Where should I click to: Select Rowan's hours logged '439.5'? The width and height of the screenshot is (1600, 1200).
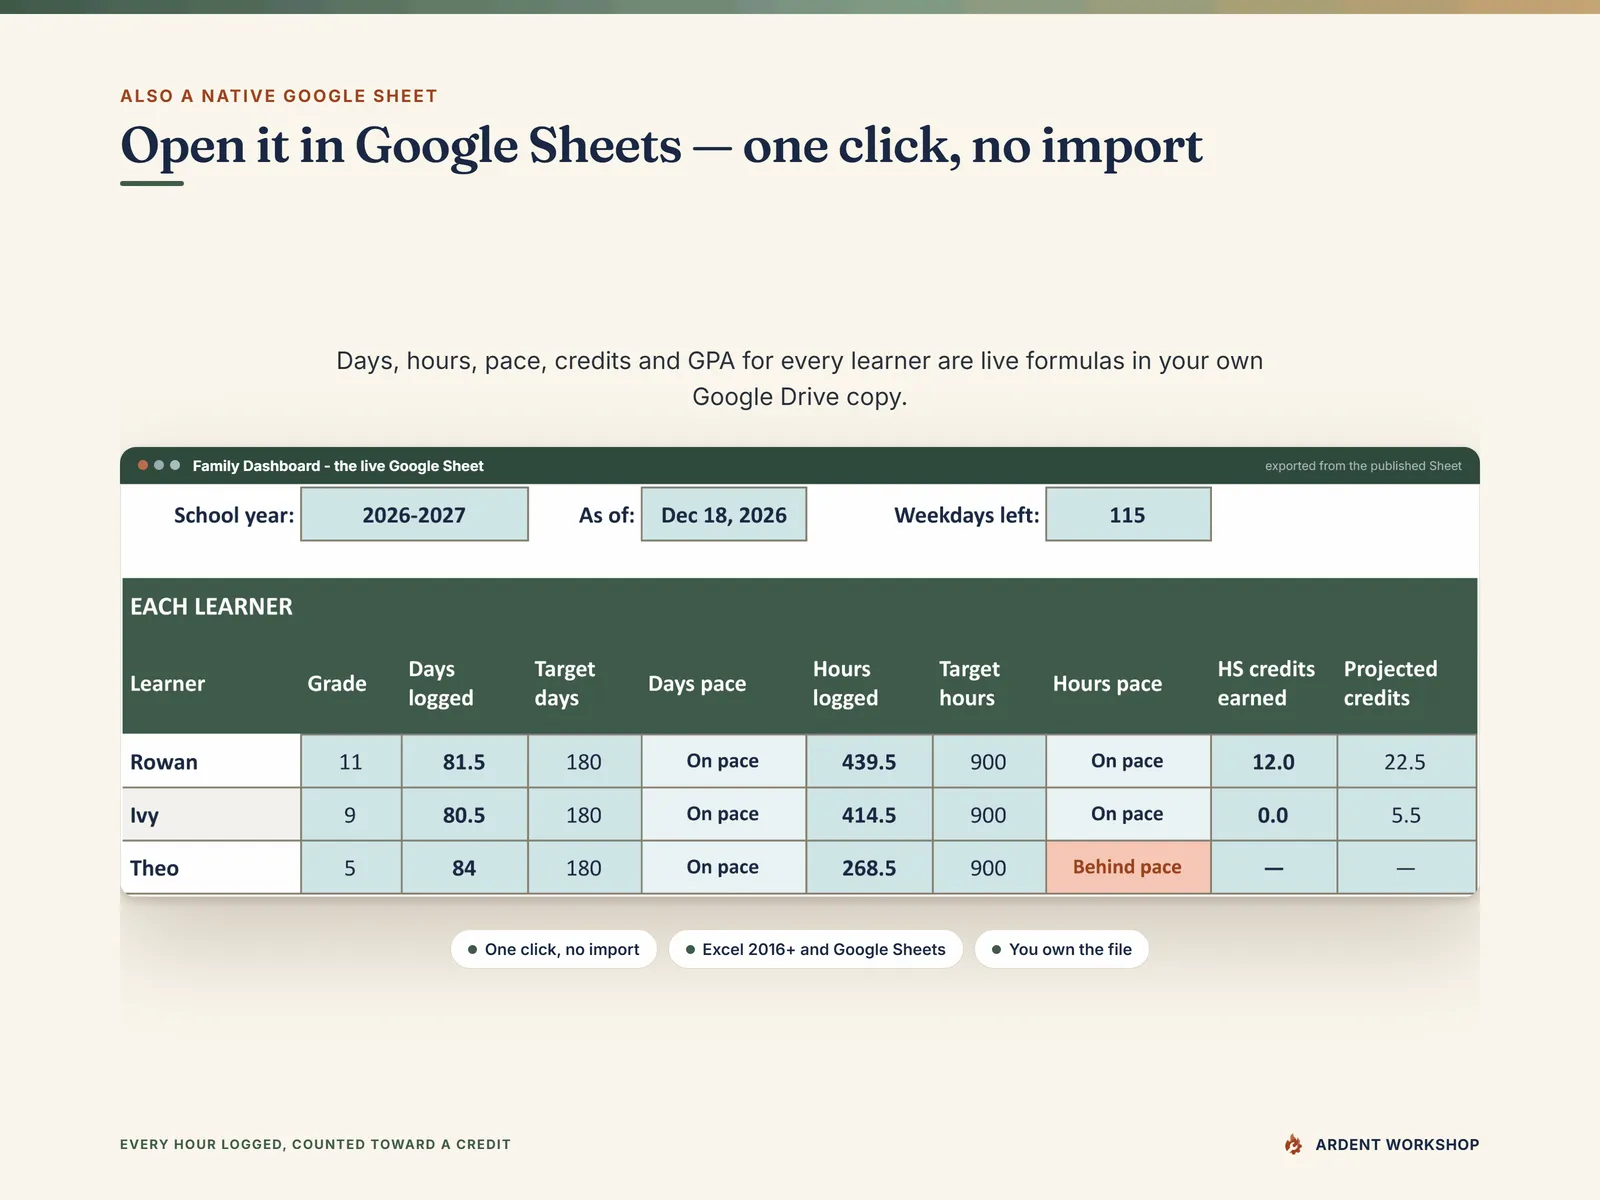tap(869, 761)
